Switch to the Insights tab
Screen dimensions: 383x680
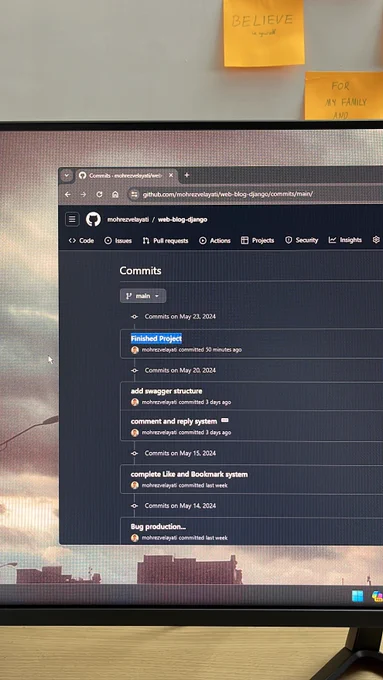tap(345, 240)
